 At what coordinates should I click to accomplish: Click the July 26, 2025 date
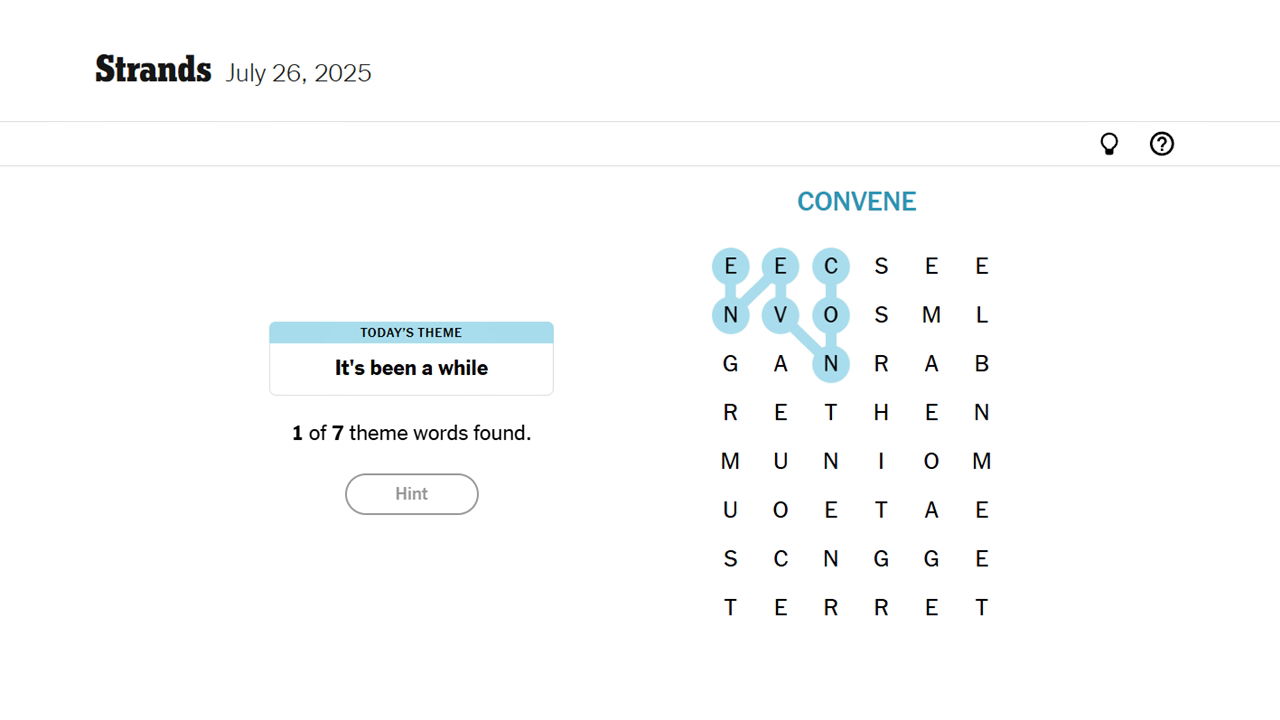tap(298, 73)
